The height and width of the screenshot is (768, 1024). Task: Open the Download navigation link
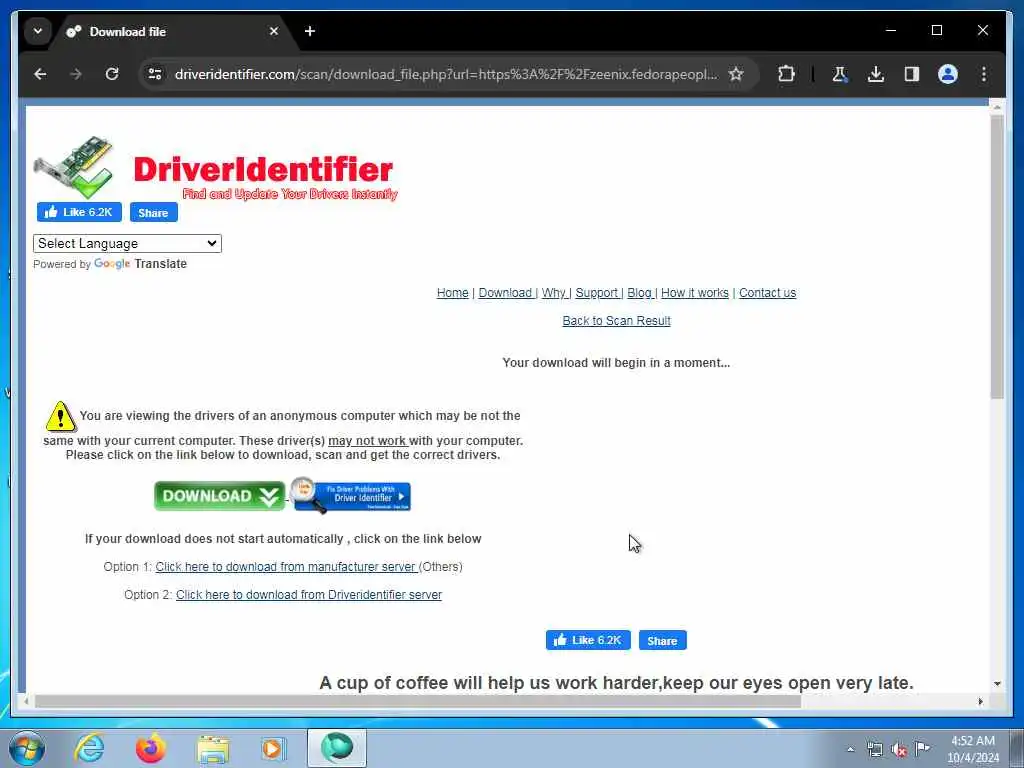tap(505, 293)
